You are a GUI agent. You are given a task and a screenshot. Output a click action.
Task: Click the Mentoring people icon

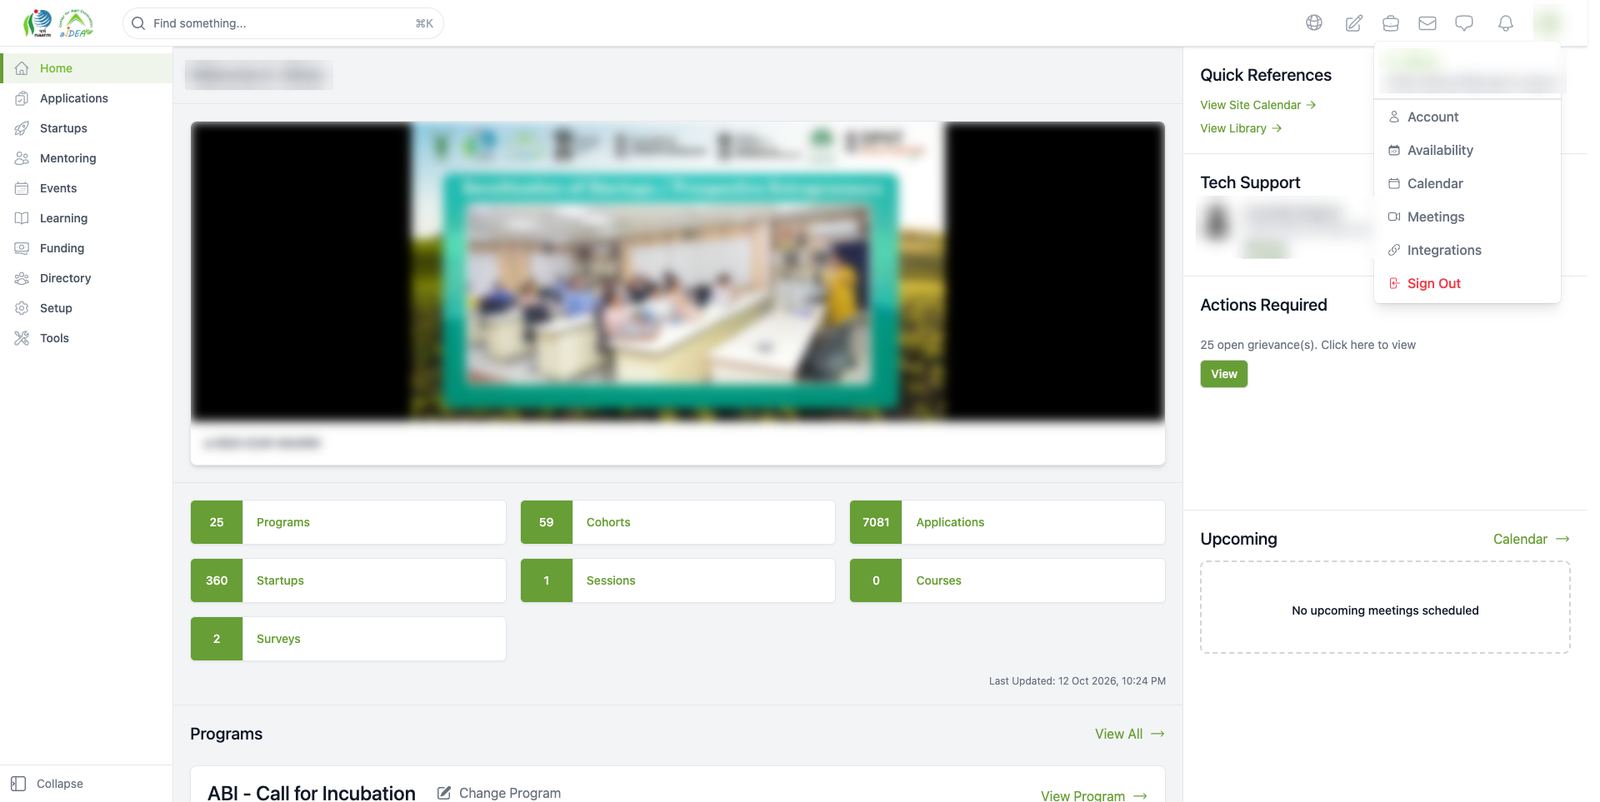(x=21, y=158)
